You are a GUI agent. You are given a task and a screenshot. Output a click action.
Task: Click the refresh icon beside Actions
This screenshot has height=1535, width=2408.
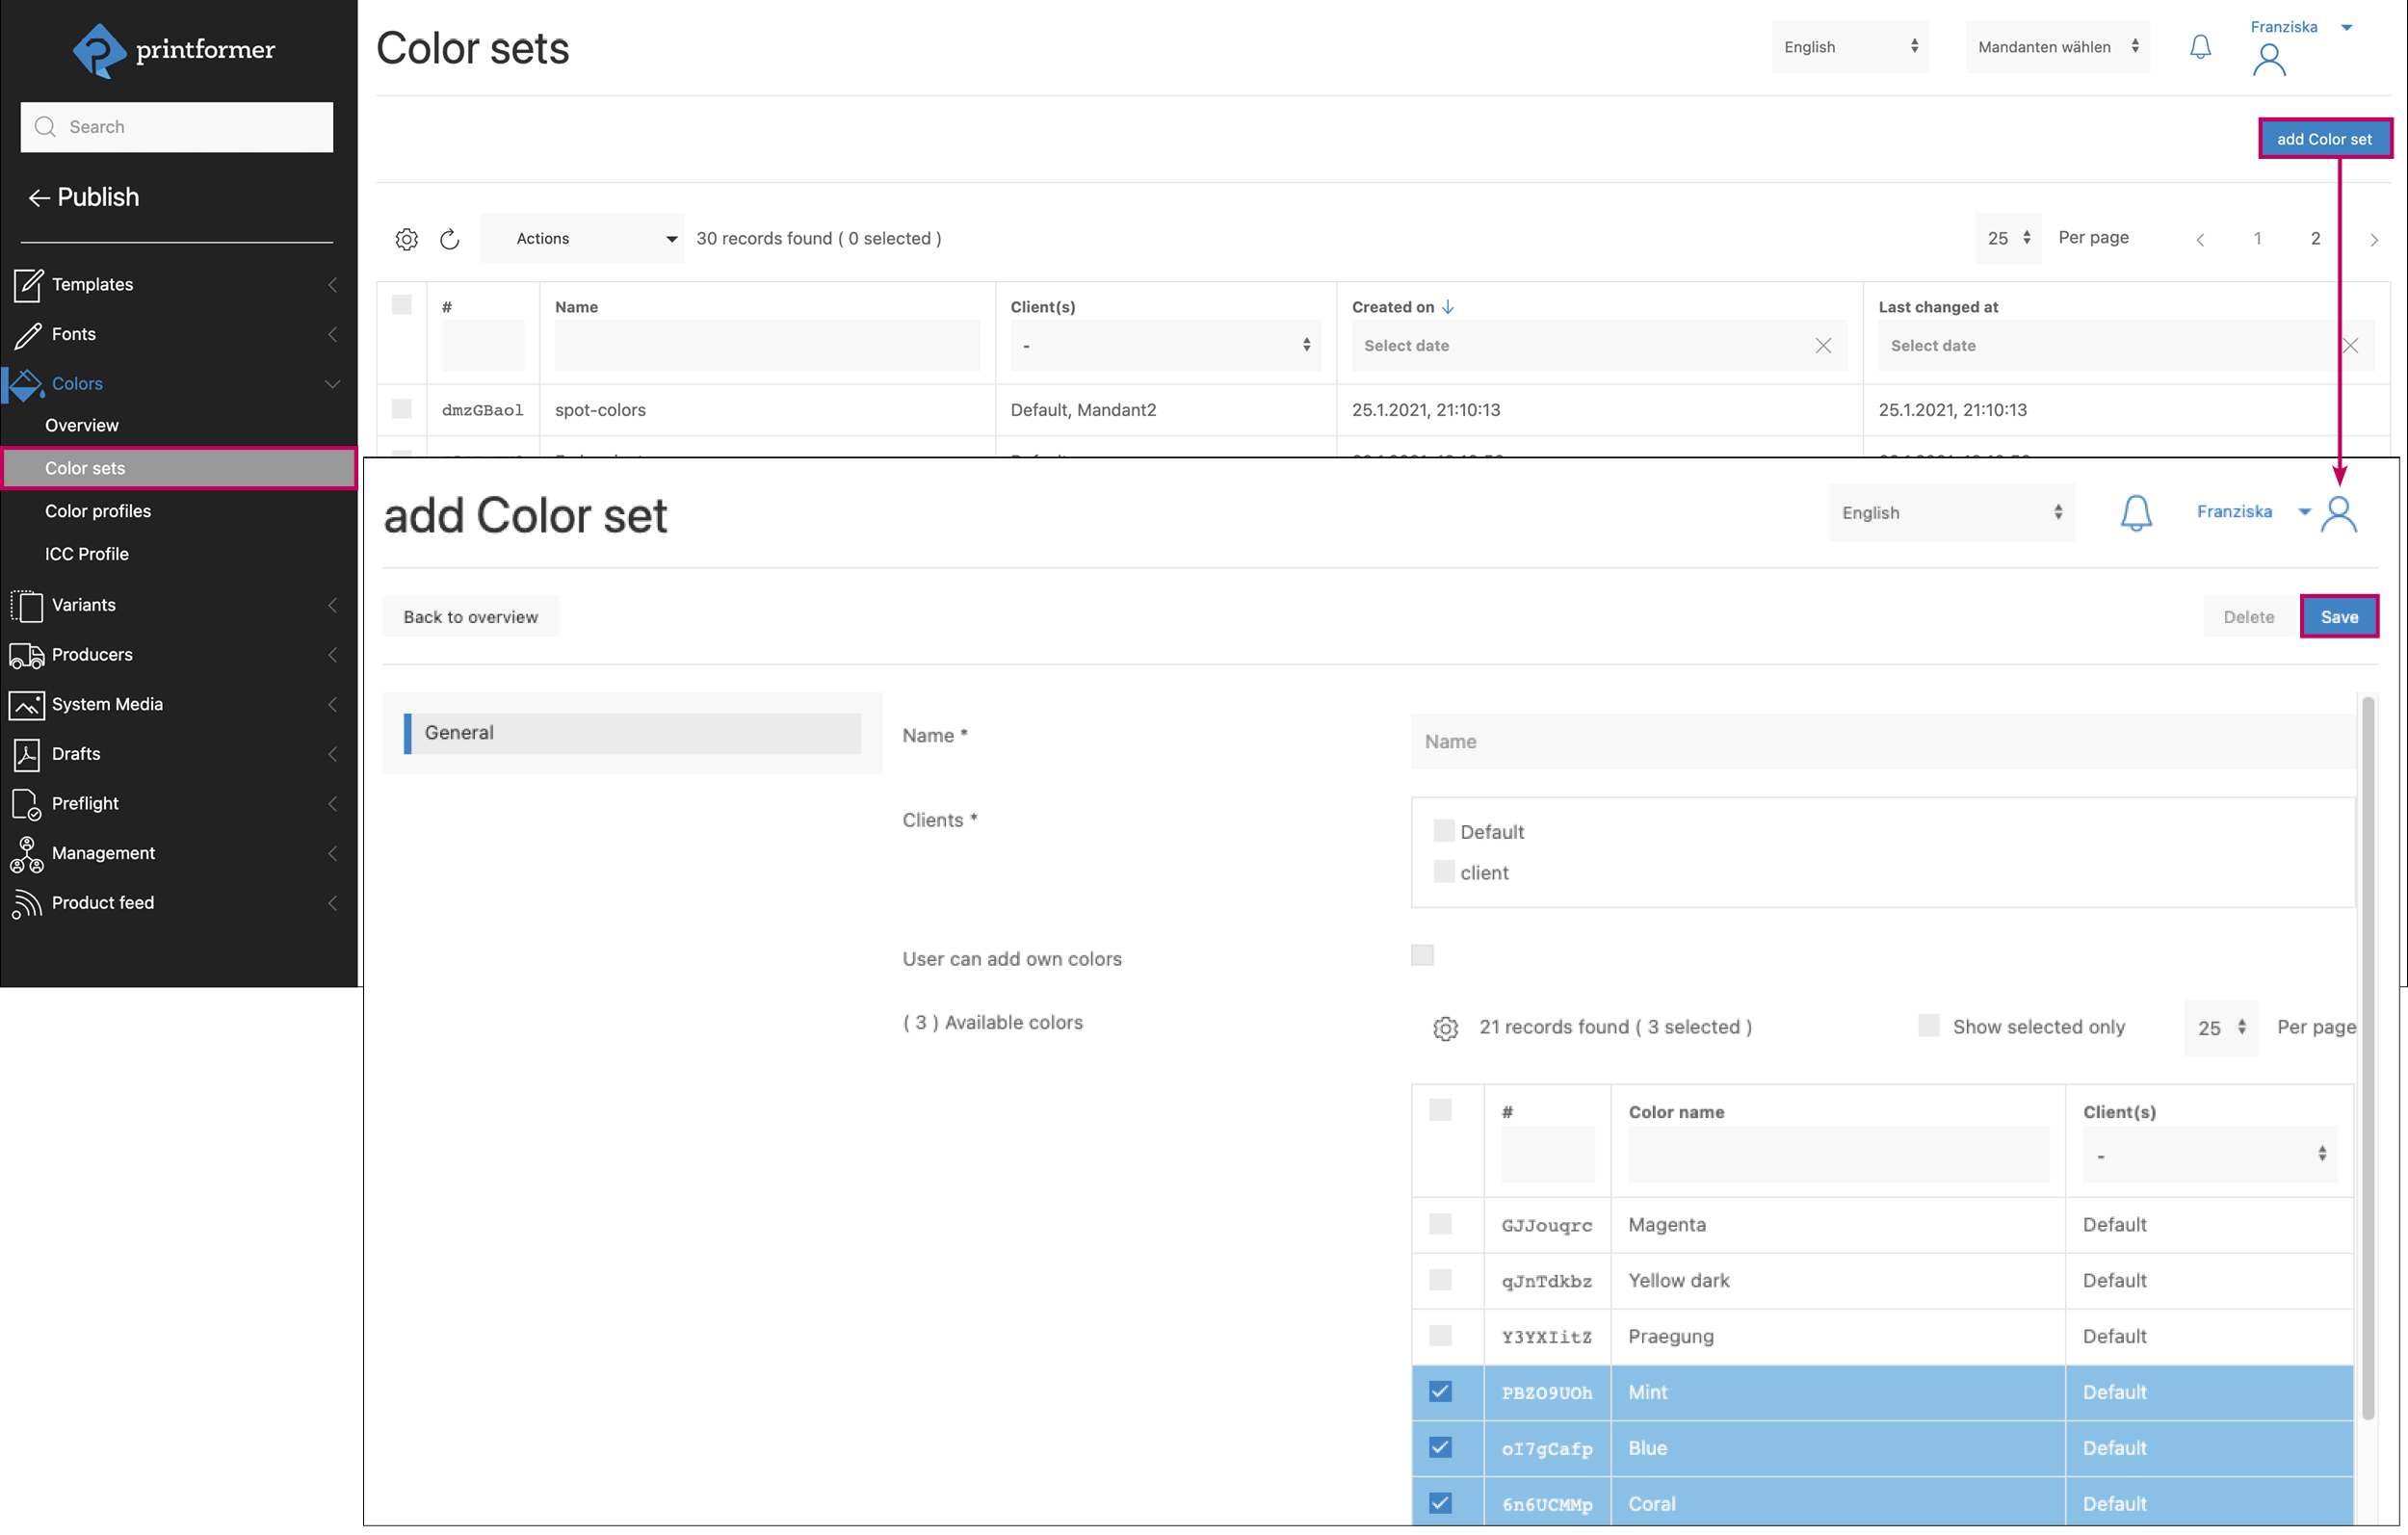(x=450, y=239)
